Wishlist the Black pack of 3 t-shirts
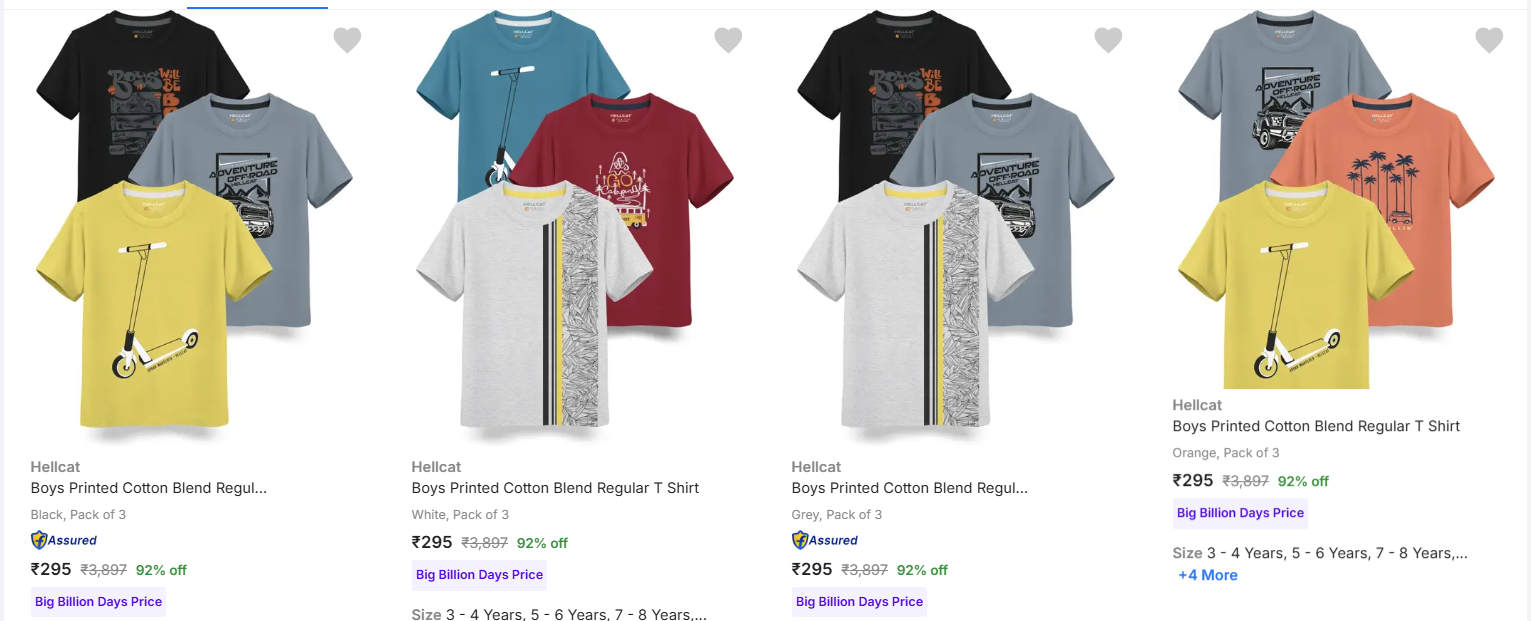This screenshot has height=621, width=1531. pyautogui.click(x=347, y=40)
